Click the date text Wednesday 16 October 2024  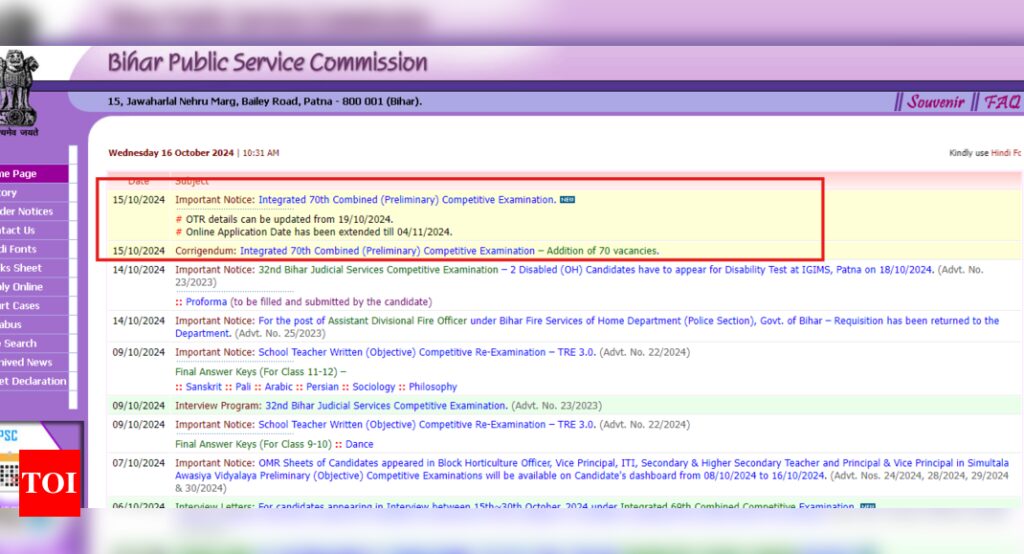171,153
